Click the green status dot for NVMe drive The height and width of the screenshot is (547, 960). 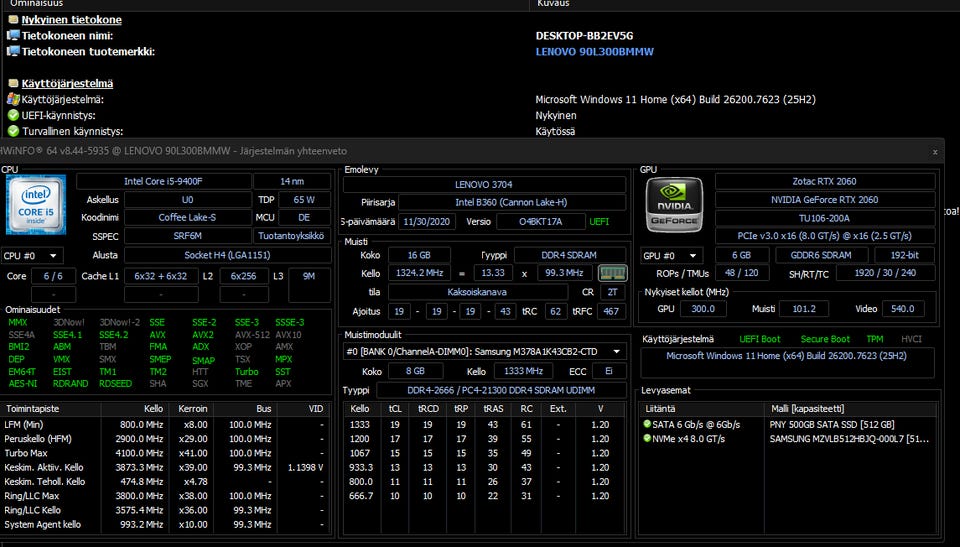coord(647,439)
